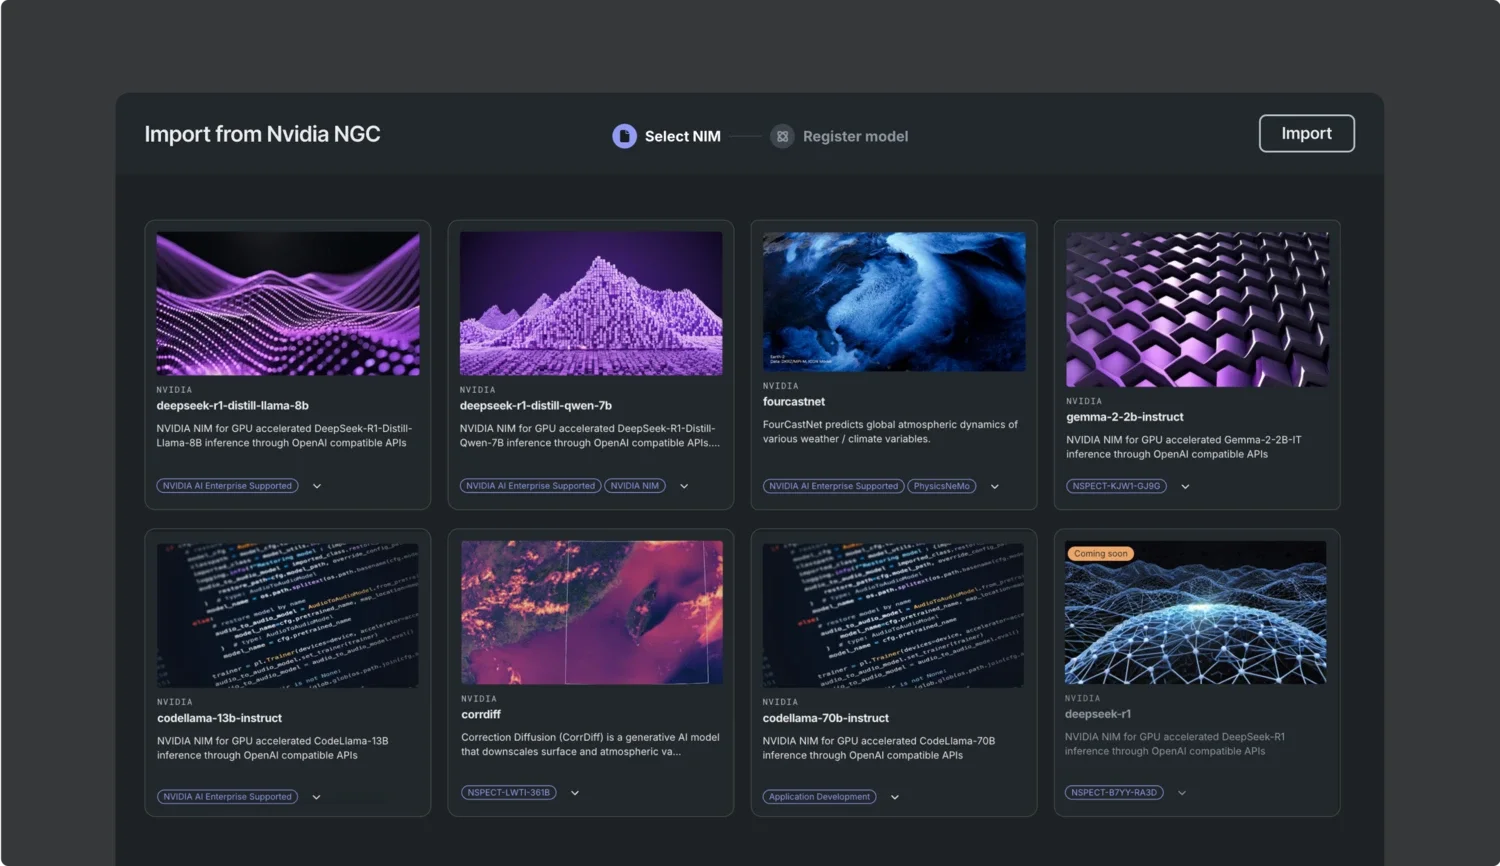The image size is (1500, 866).
Task: Click the Import button
Action: coord(1306,133)
